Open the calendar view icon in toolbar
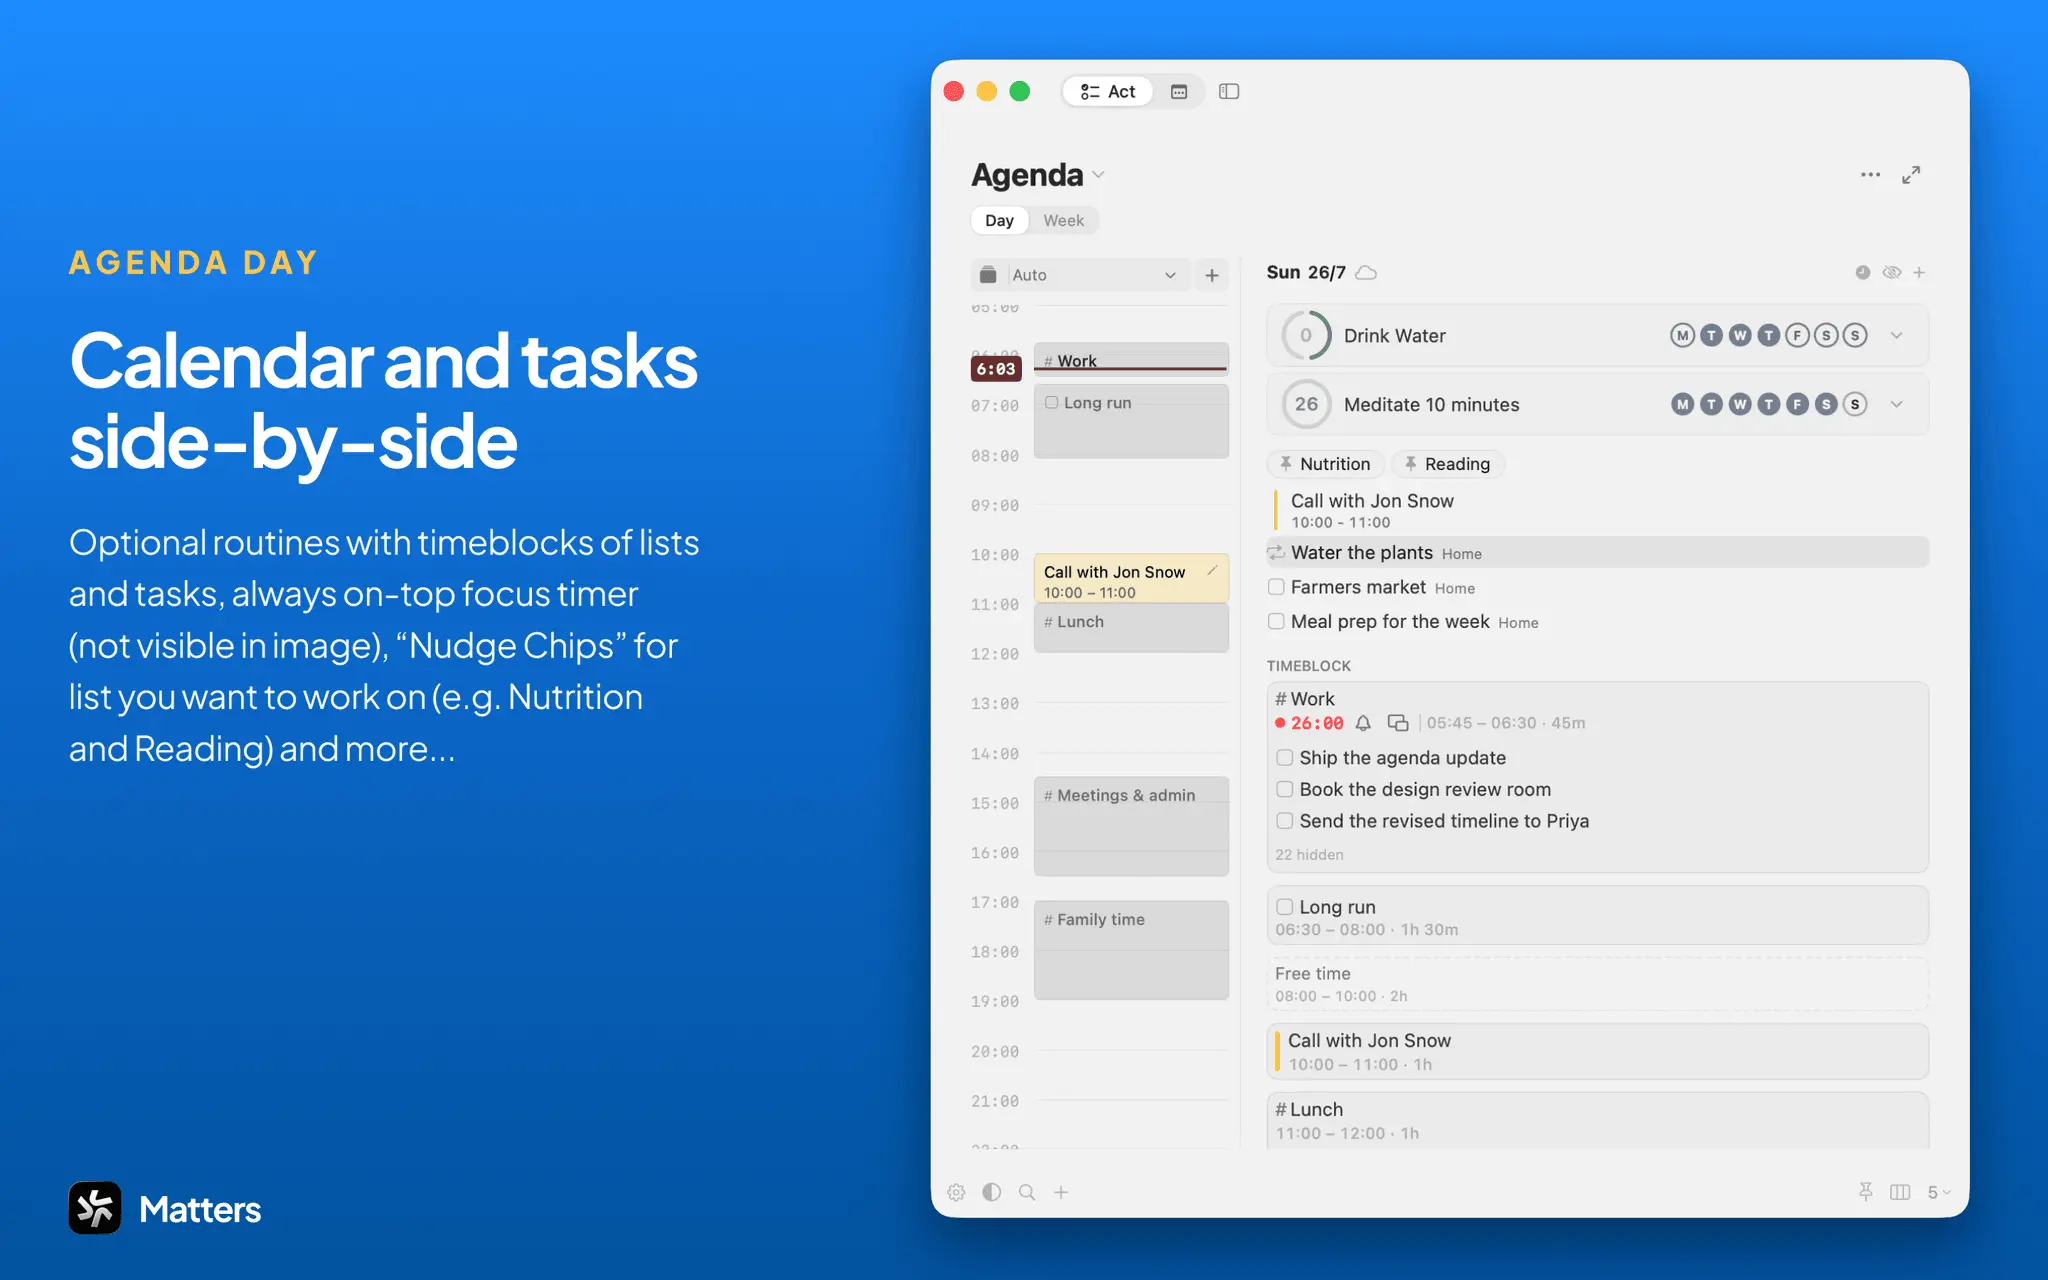The width and height of the screenshot is (2048, 1280). click(x=1179, y=92)
